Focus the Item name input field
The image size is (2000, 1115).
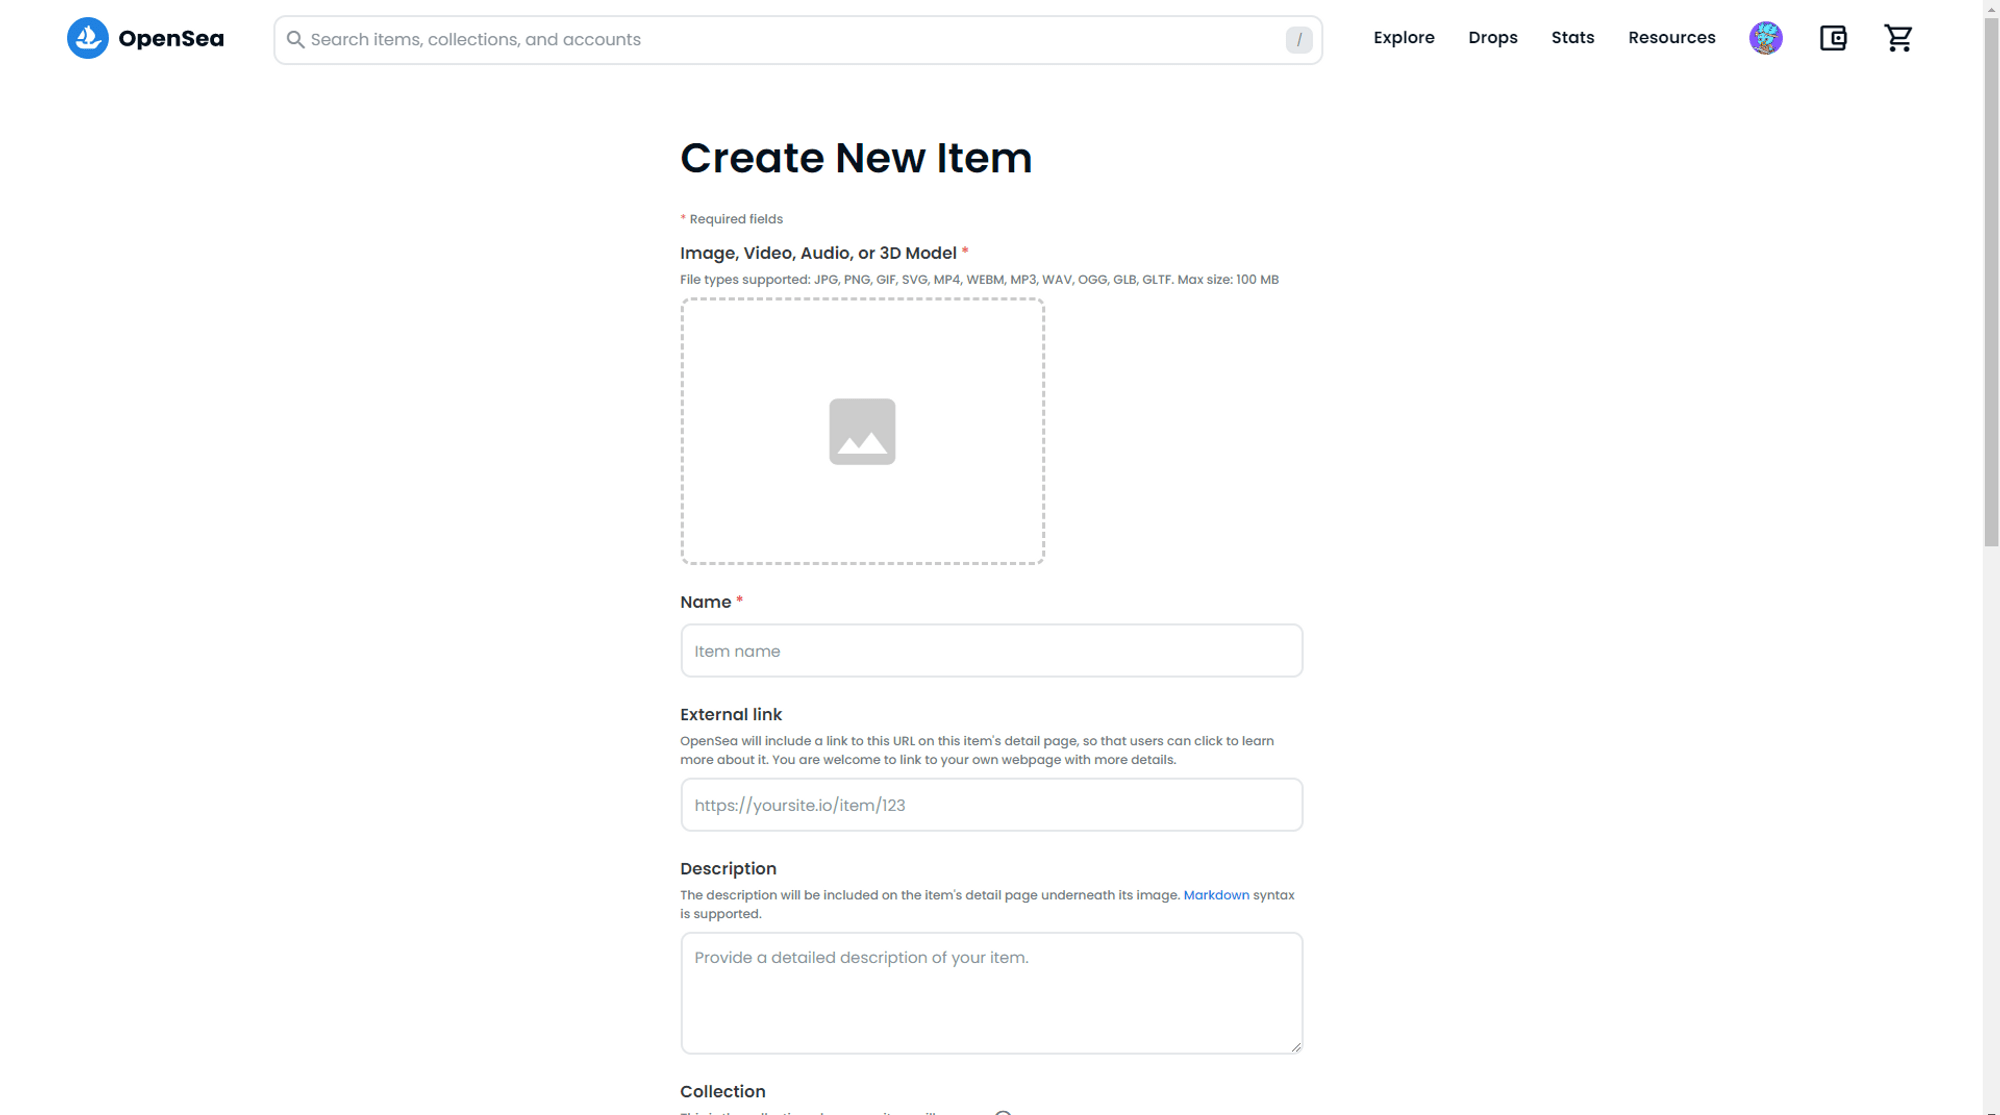click(990, 651)
